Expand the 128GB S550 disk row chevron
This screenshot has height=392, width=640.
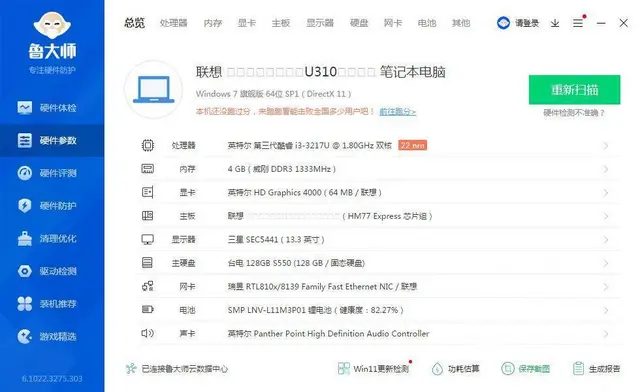pos(606,263)
